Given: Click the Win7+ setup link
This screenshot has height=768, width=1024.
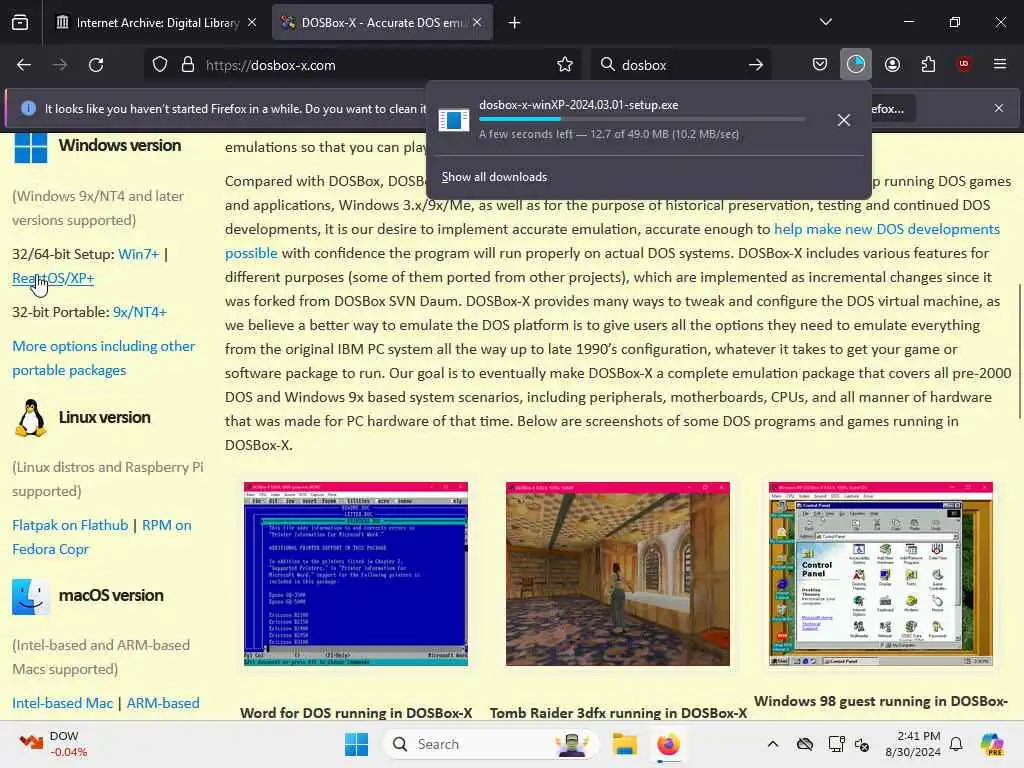Looking at the screenshot, I should (x=138, y=254).
